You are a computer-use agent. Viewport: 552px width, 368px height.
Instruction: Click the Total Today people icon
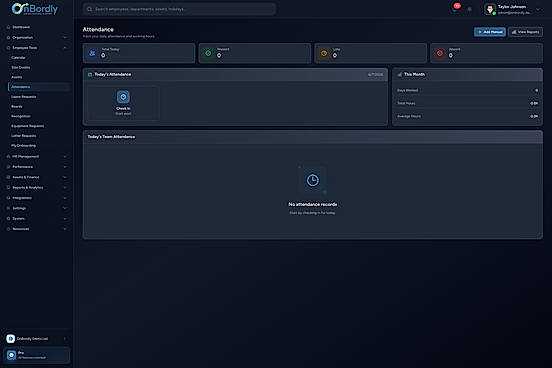coord(92,53)
